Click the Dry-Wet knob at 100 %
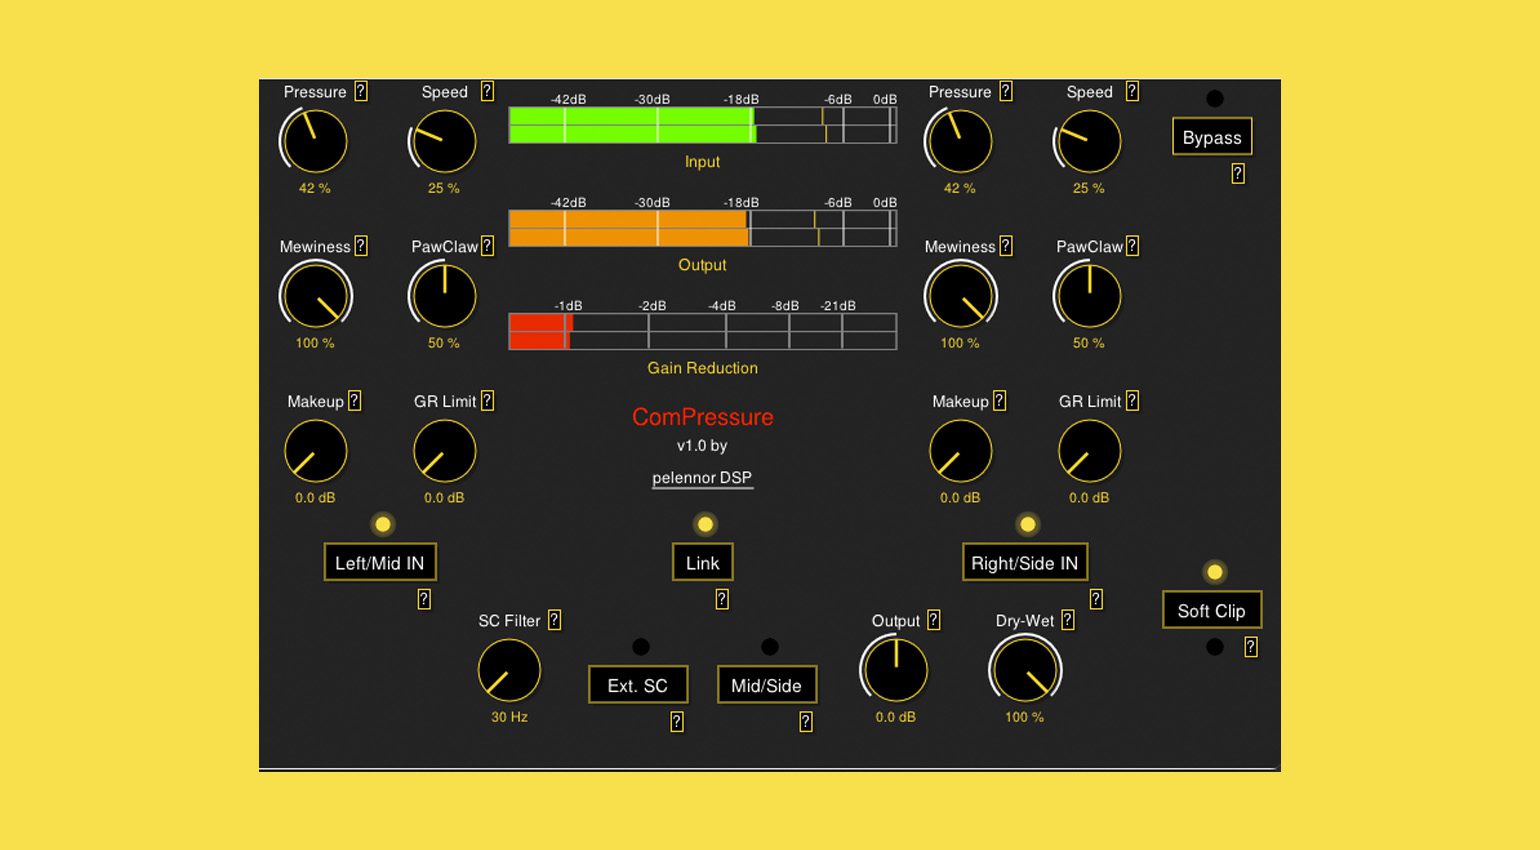The image size is (1540, 850). pos(1025,671)
